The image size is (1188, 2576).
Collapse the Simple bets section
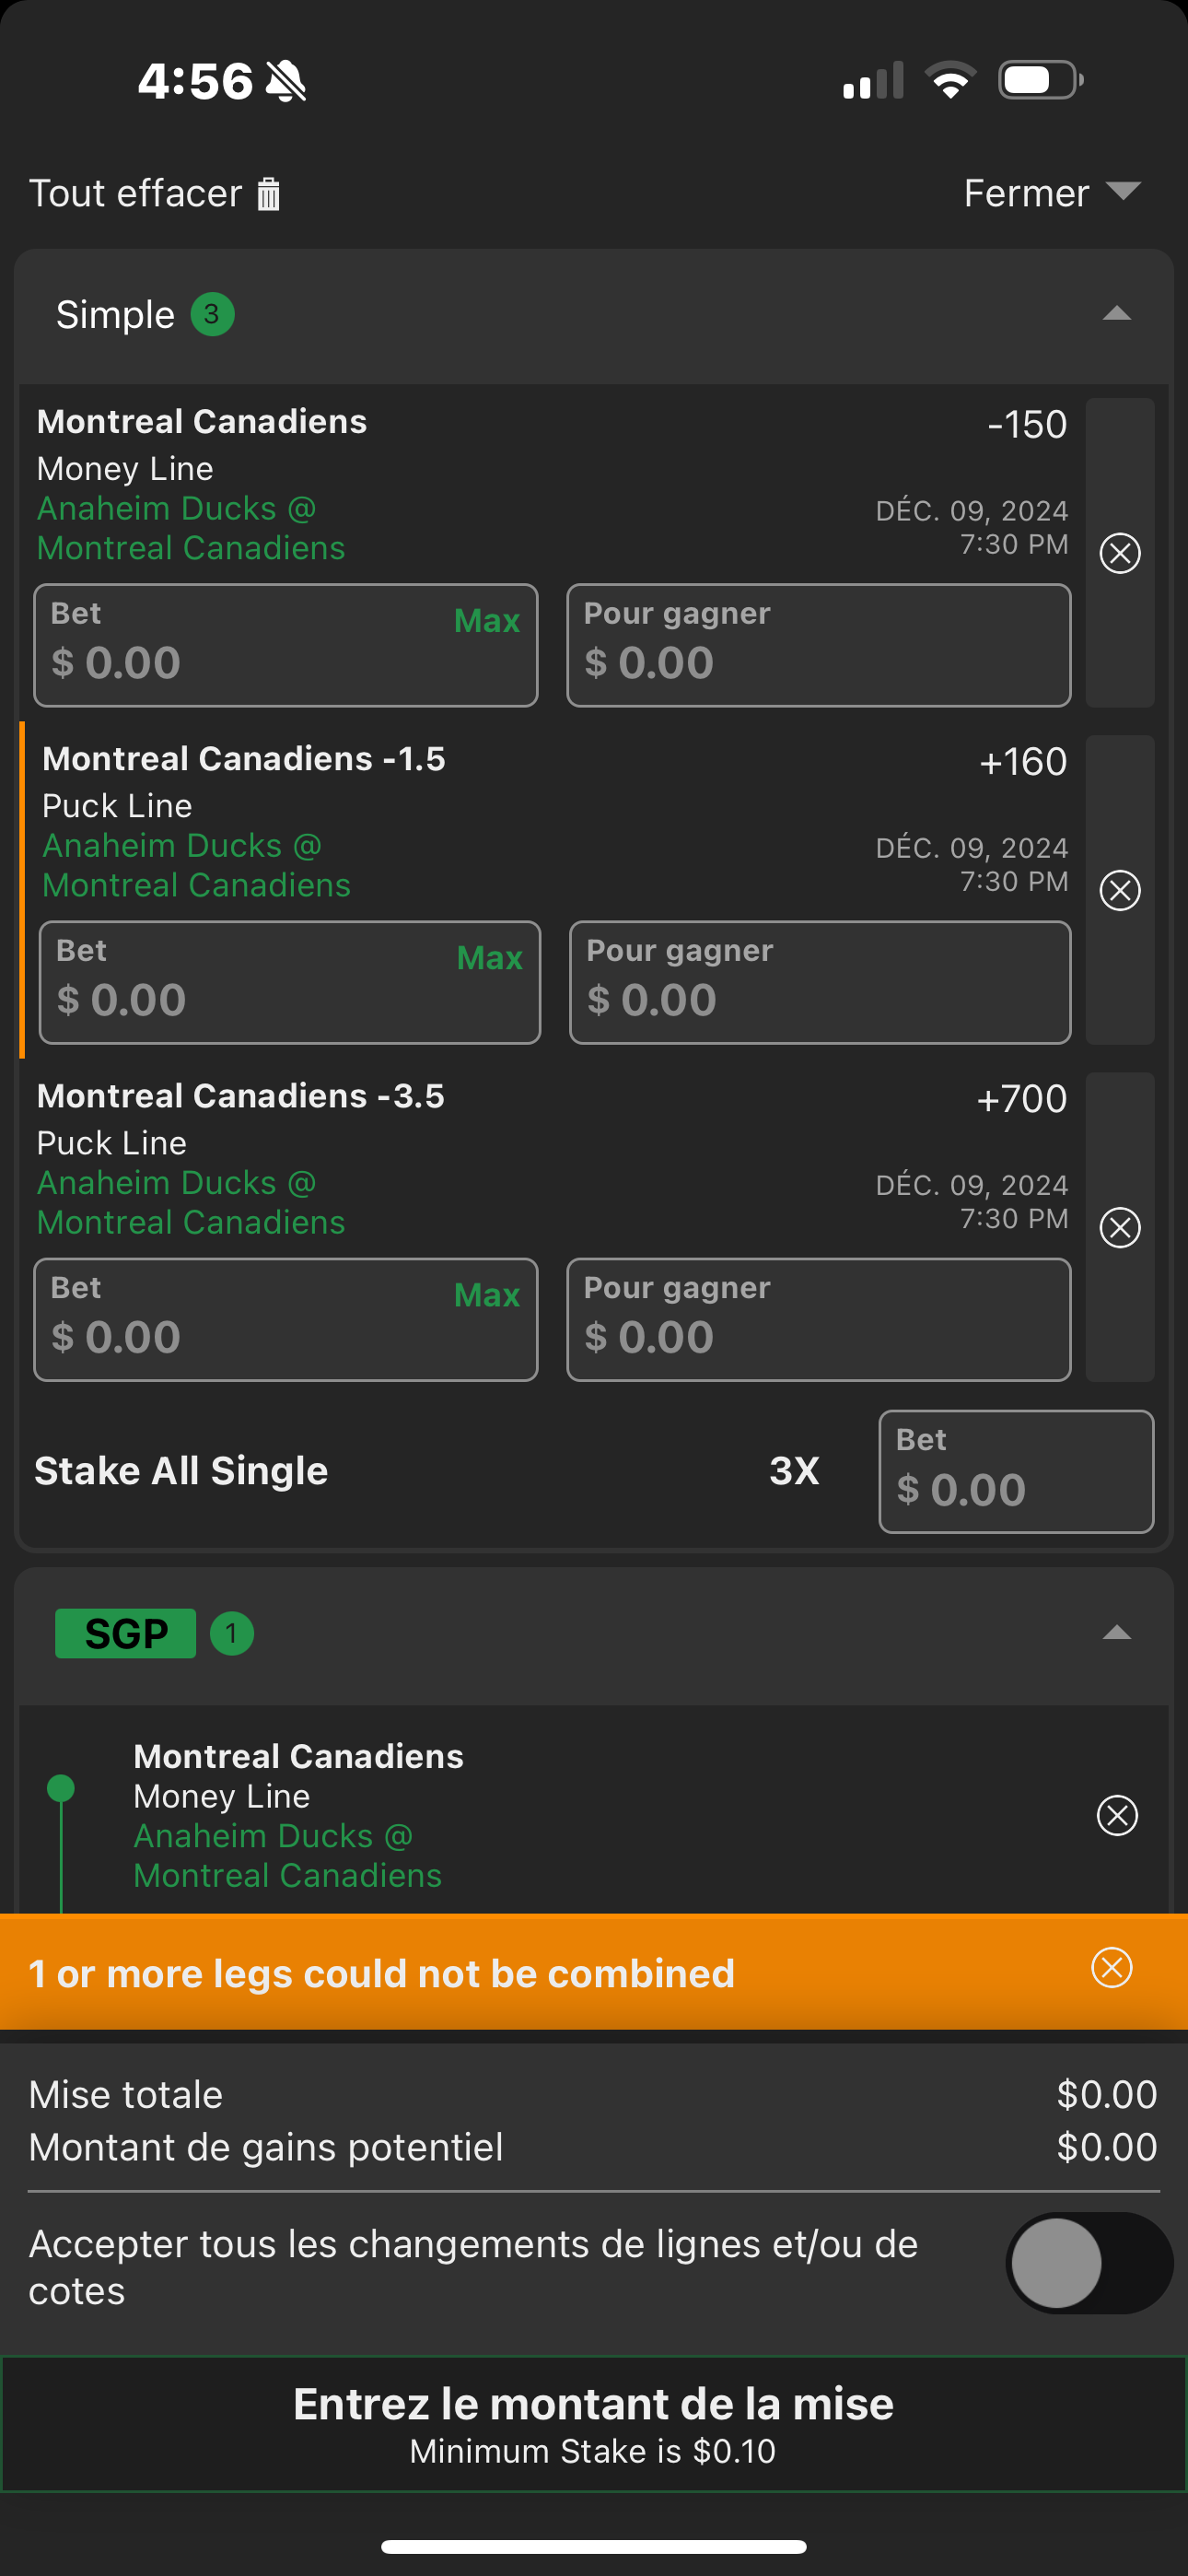(1116, 314)
